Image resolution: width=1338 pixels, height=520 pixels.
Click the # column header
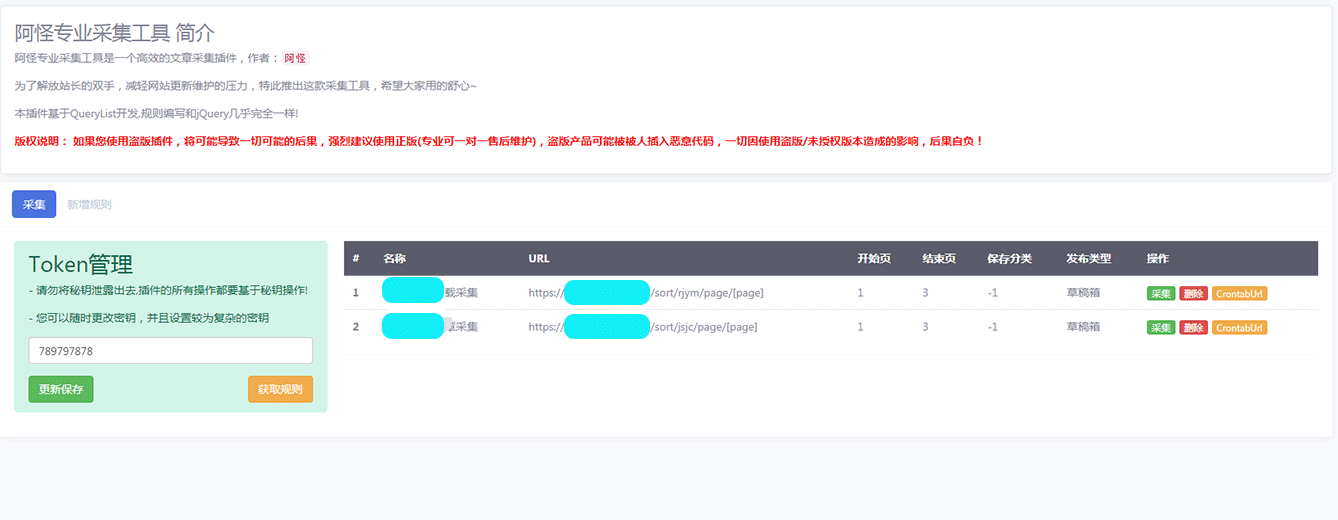click(x=356, y=258)
